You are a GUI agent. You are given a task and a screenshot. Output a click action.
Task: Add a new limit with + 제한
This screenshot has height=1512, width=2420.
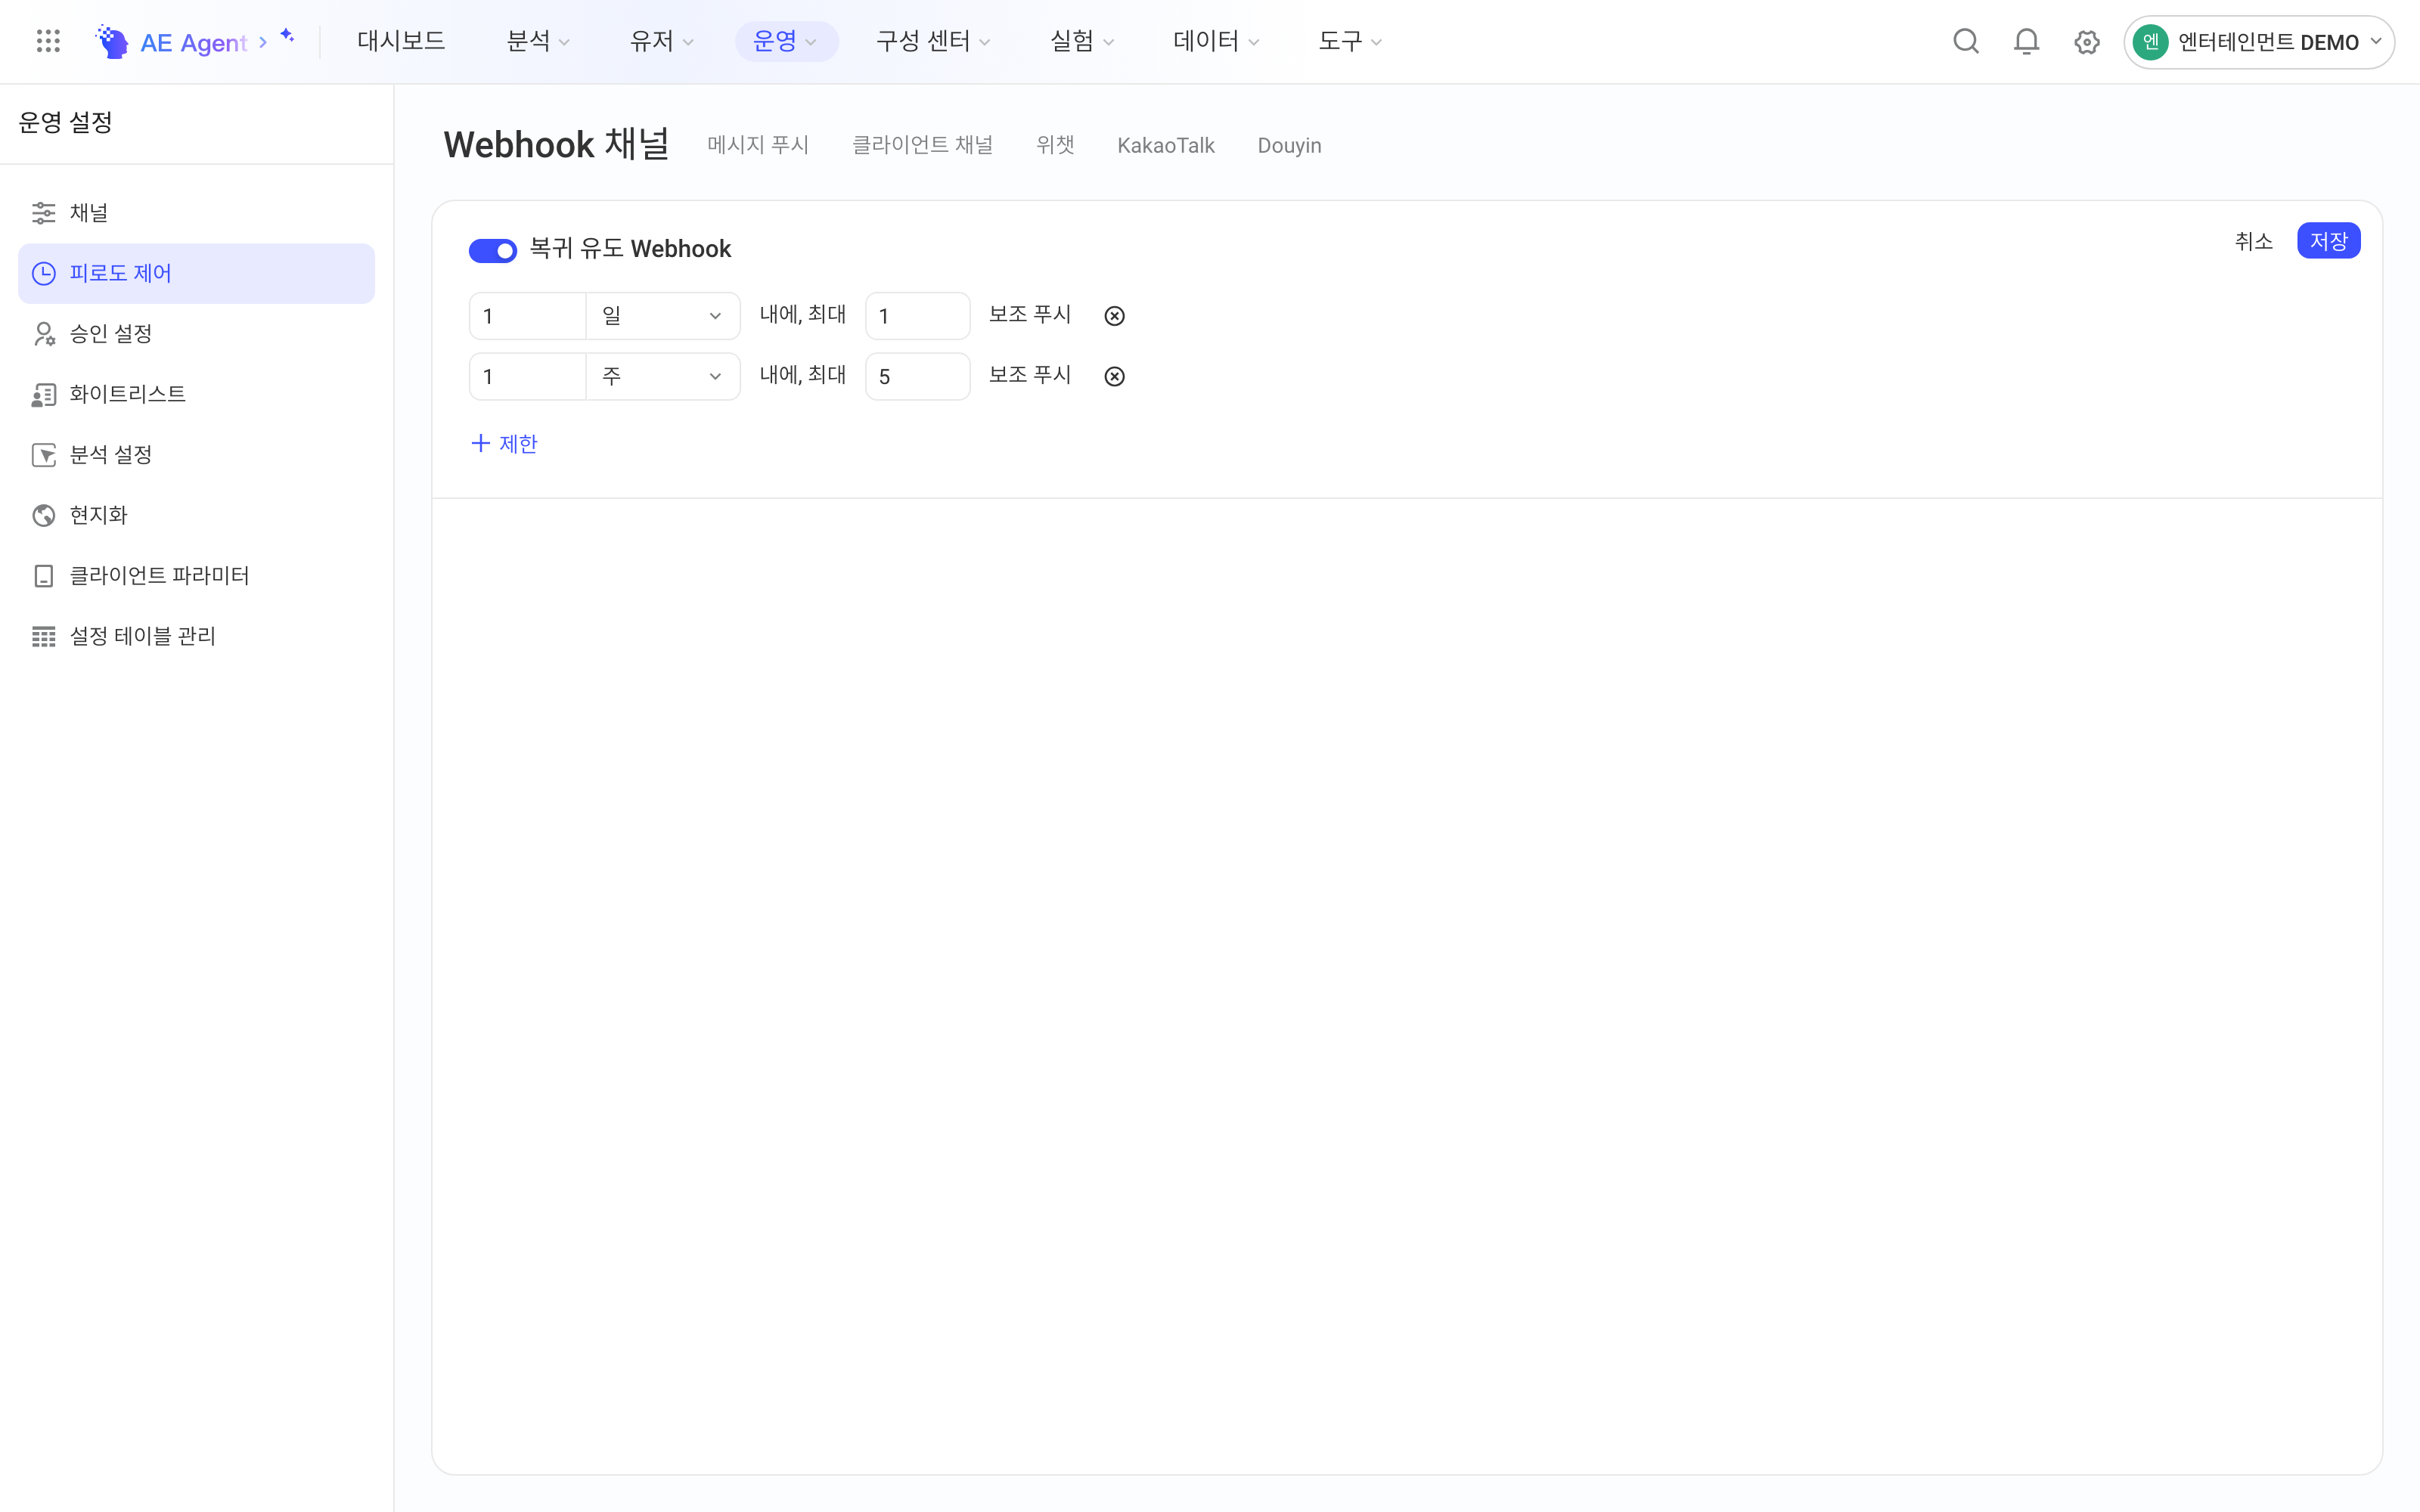point(504,444)
